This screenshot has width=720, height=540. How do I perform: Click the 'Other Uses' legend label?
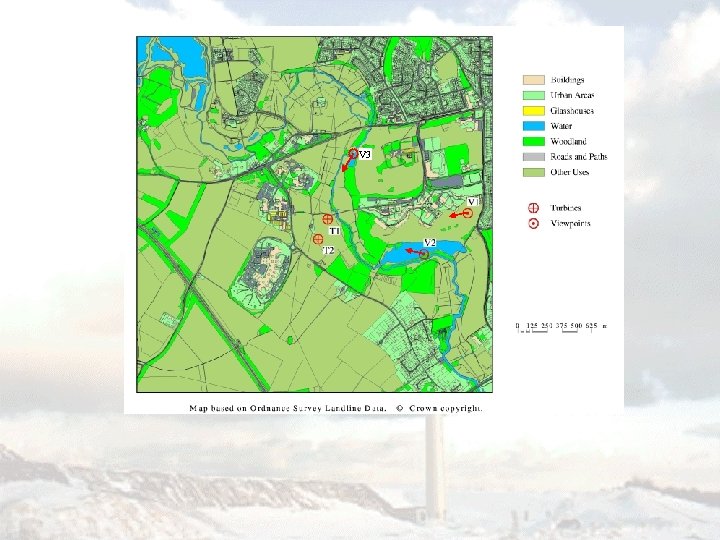(569, 172)
